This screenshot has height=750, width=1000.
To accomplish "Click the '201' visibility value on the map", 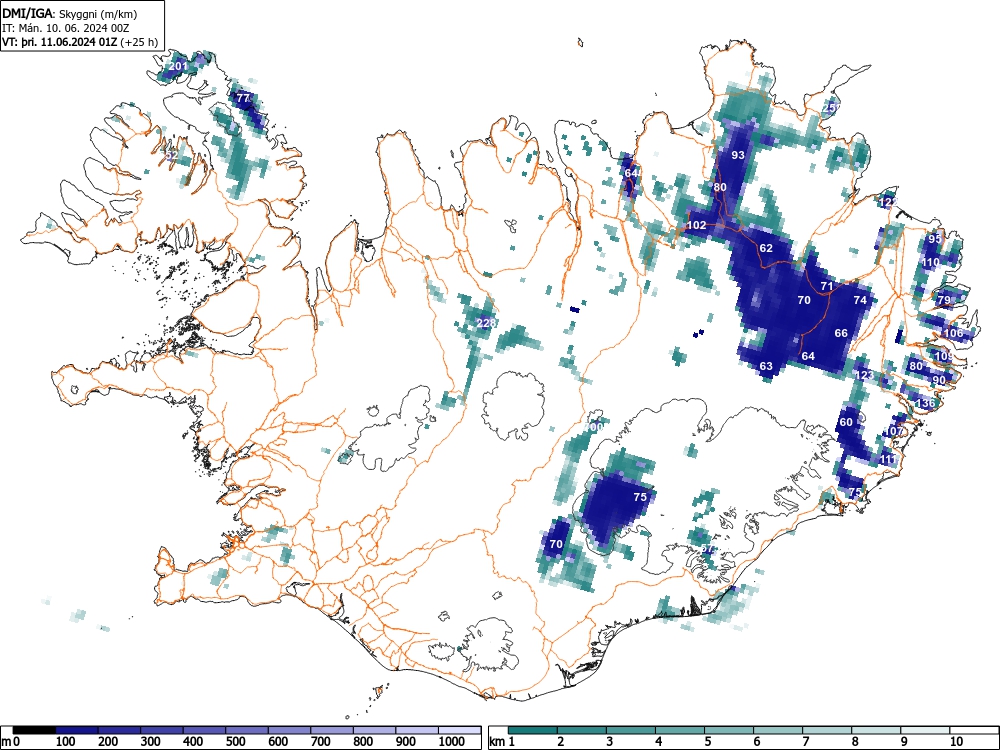I will pos(178,66).
